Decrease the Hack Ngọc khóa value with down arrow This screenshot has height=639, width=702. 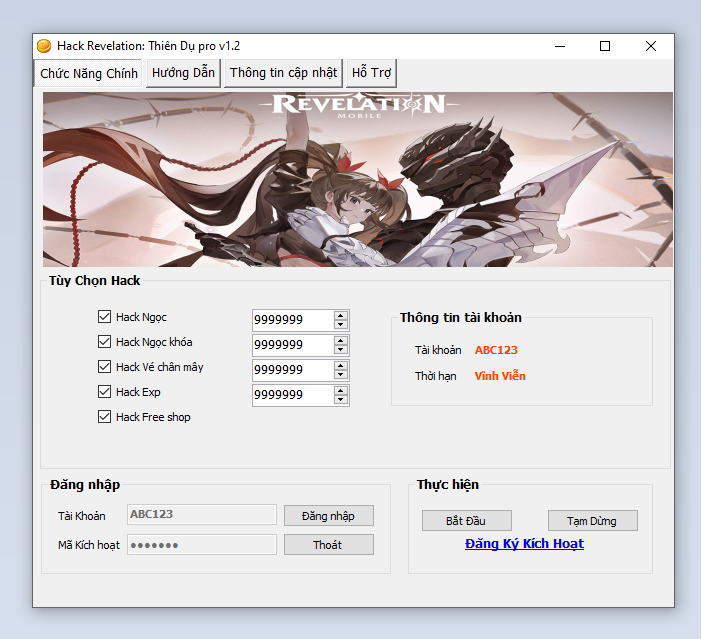pos(341,350)
